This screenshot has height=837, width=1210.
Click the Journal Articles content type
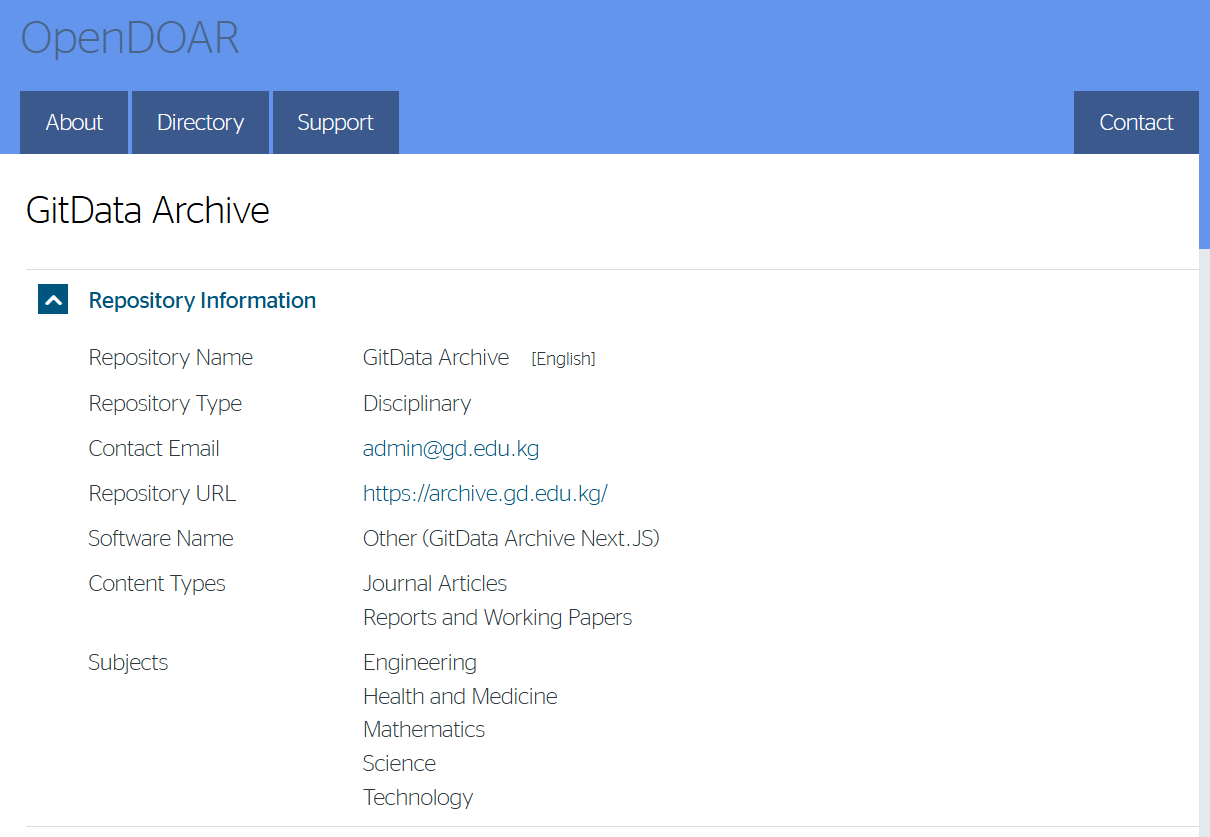[x=435, y=583]
